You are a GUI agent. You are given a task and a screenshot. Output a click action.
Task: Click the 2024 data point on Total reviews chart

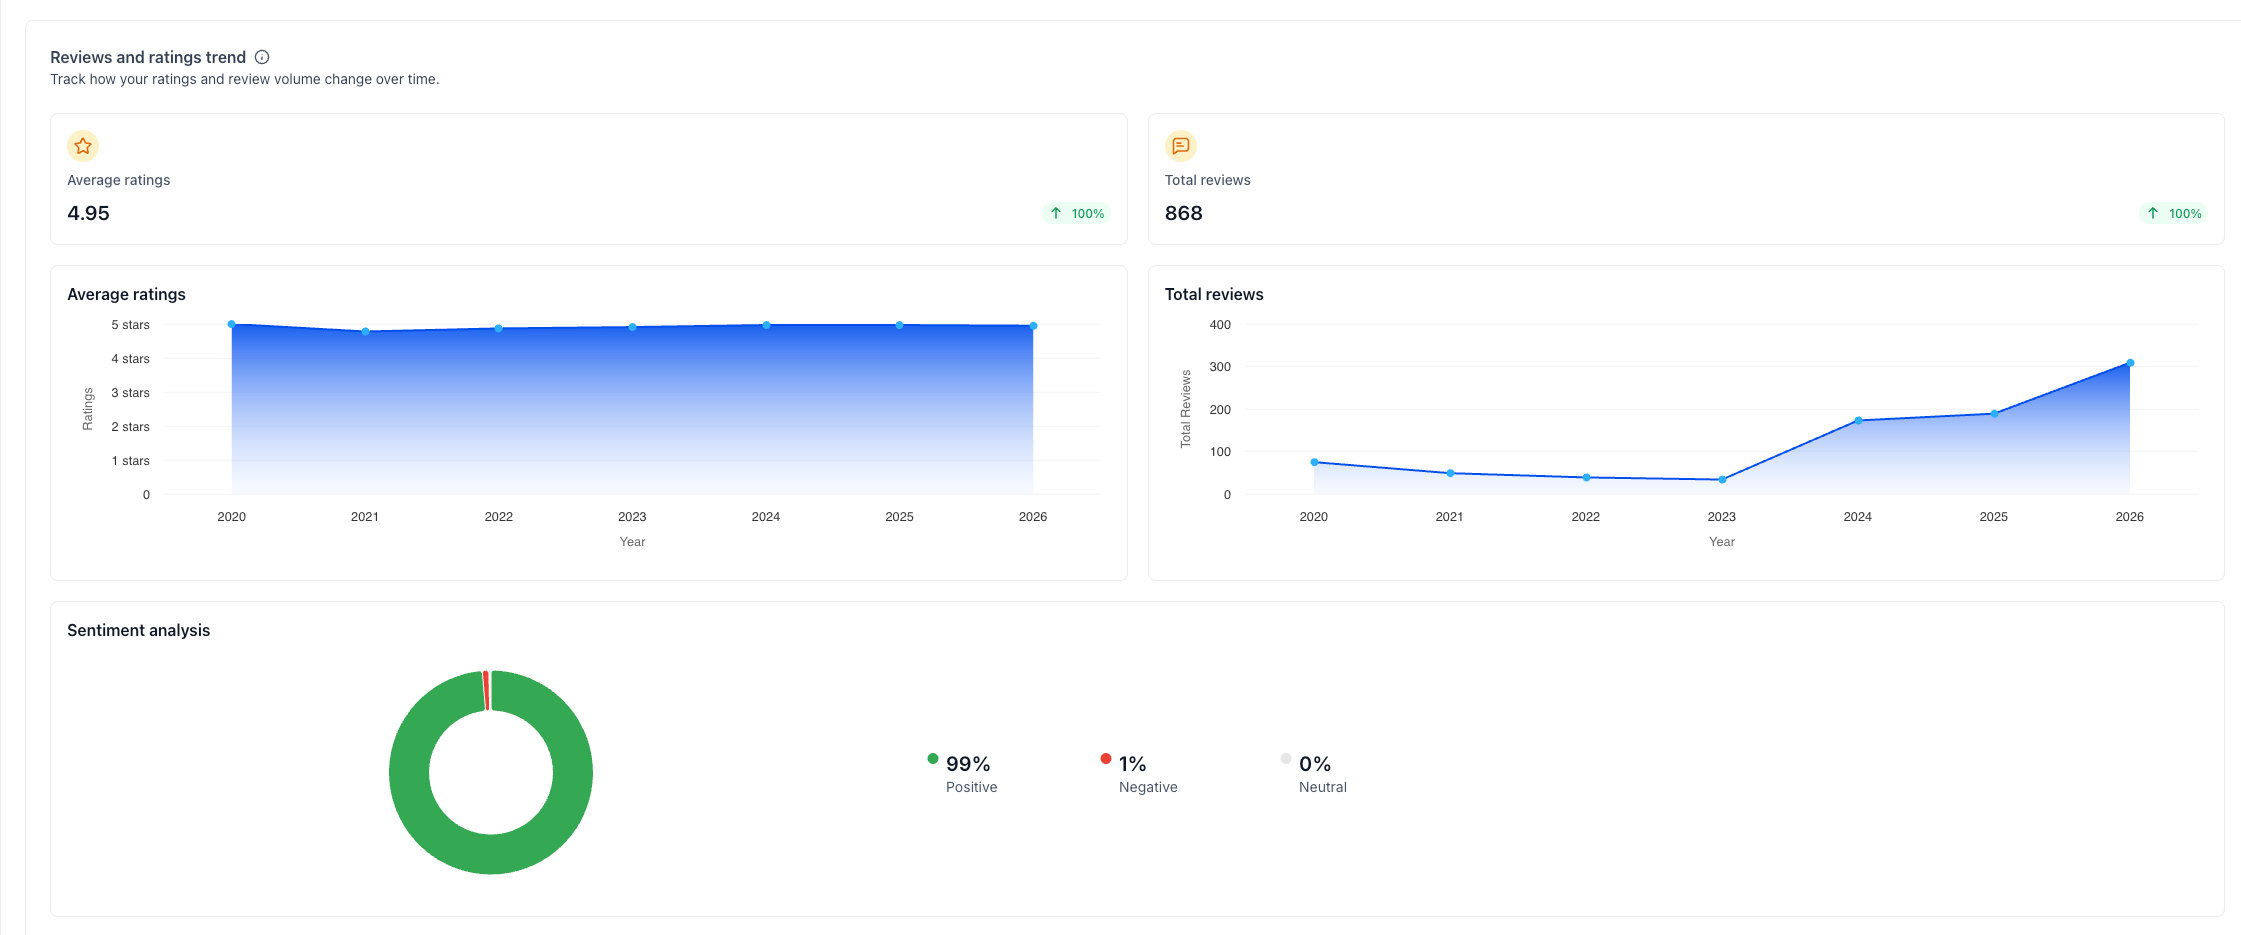(1858, 420)
